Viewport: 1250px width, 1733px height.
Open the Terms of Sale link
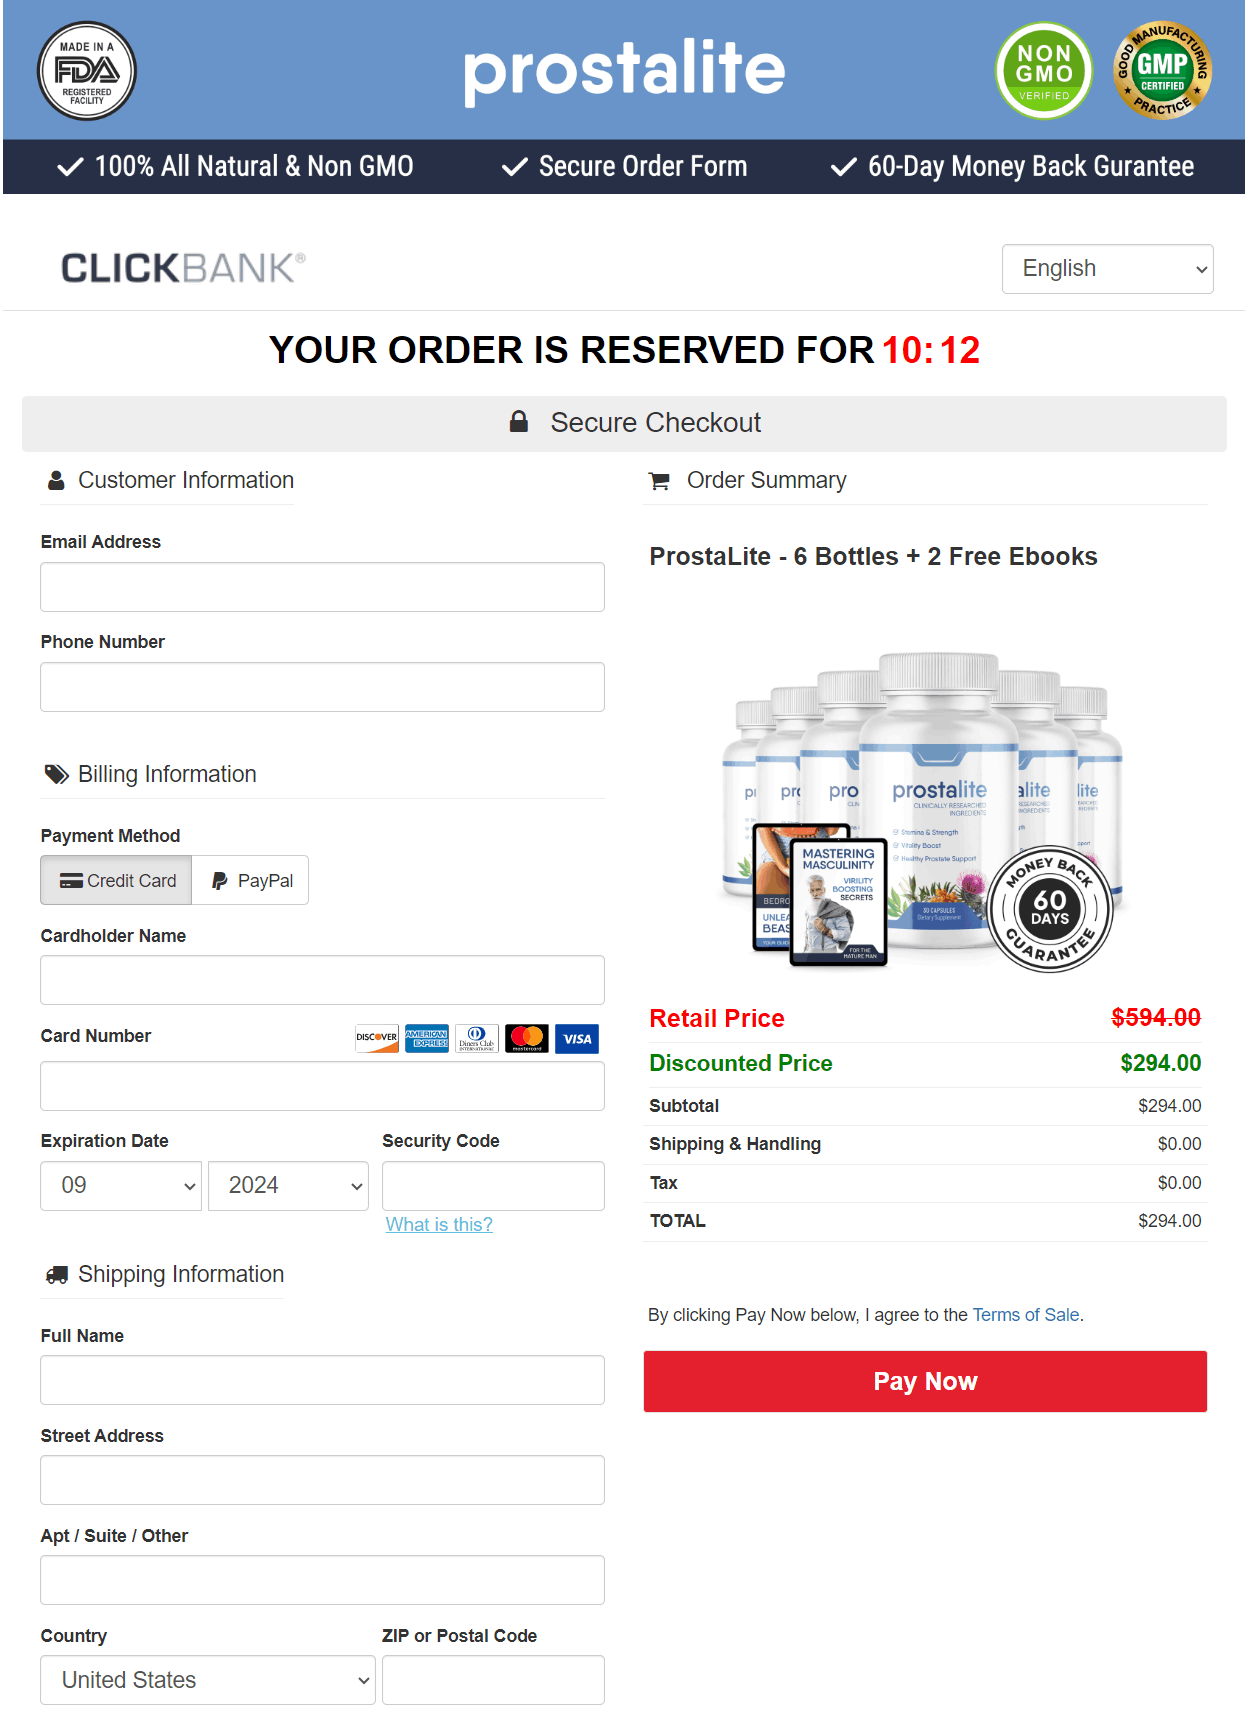pos(1026,1315)
